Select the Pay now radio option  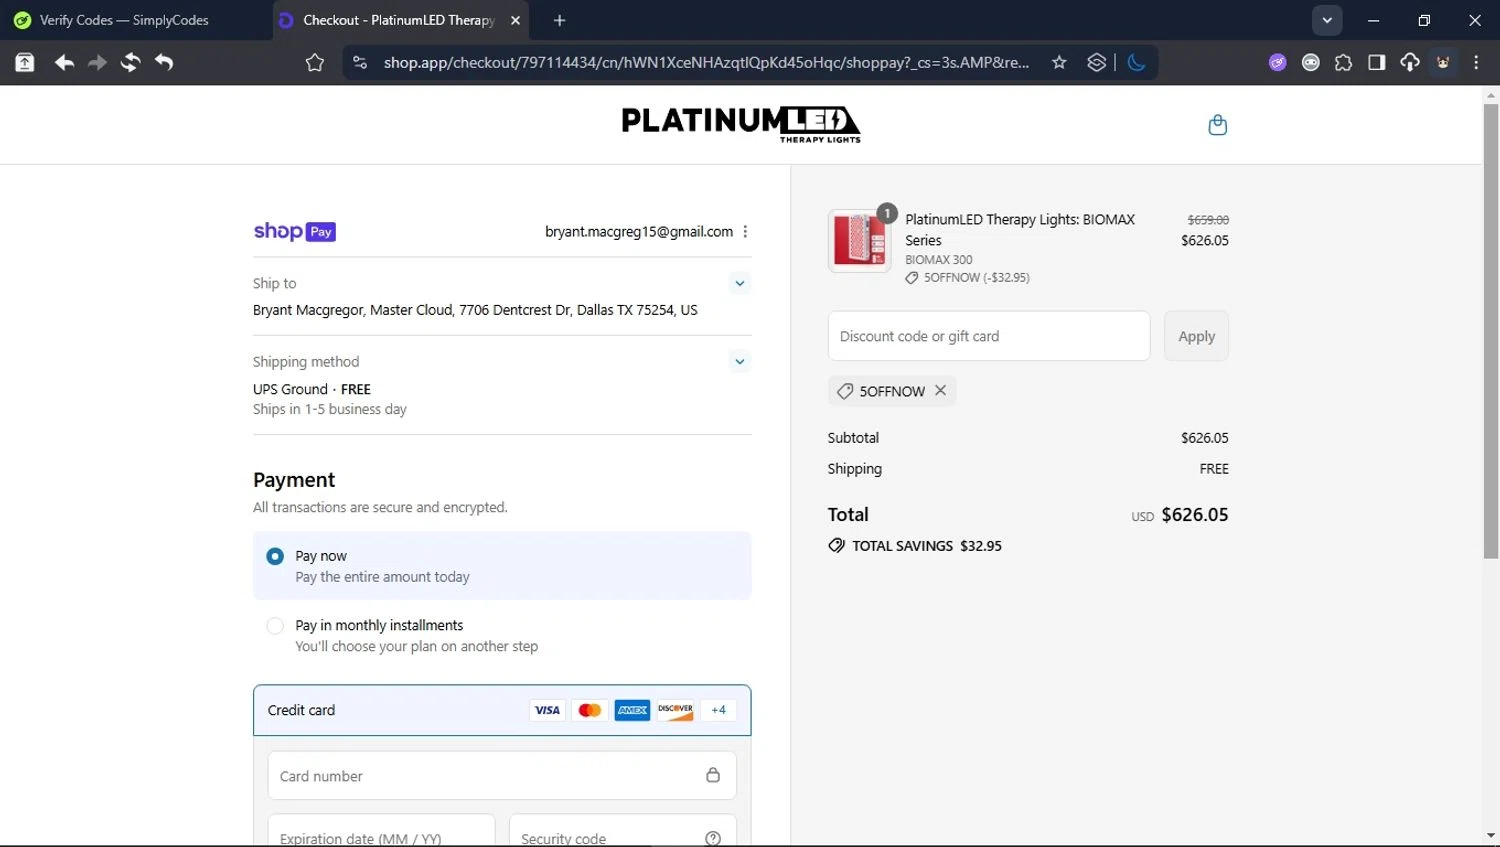click(275, 556)
